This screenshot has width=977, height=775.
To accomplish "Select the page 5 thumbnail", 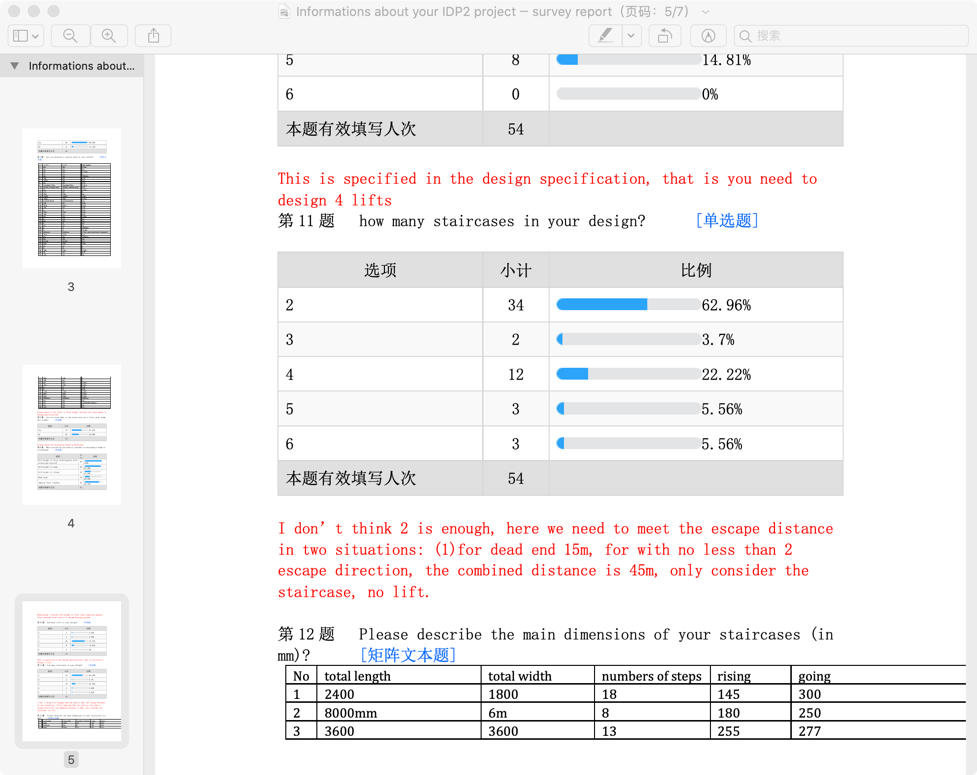I will tap(72, 671).
